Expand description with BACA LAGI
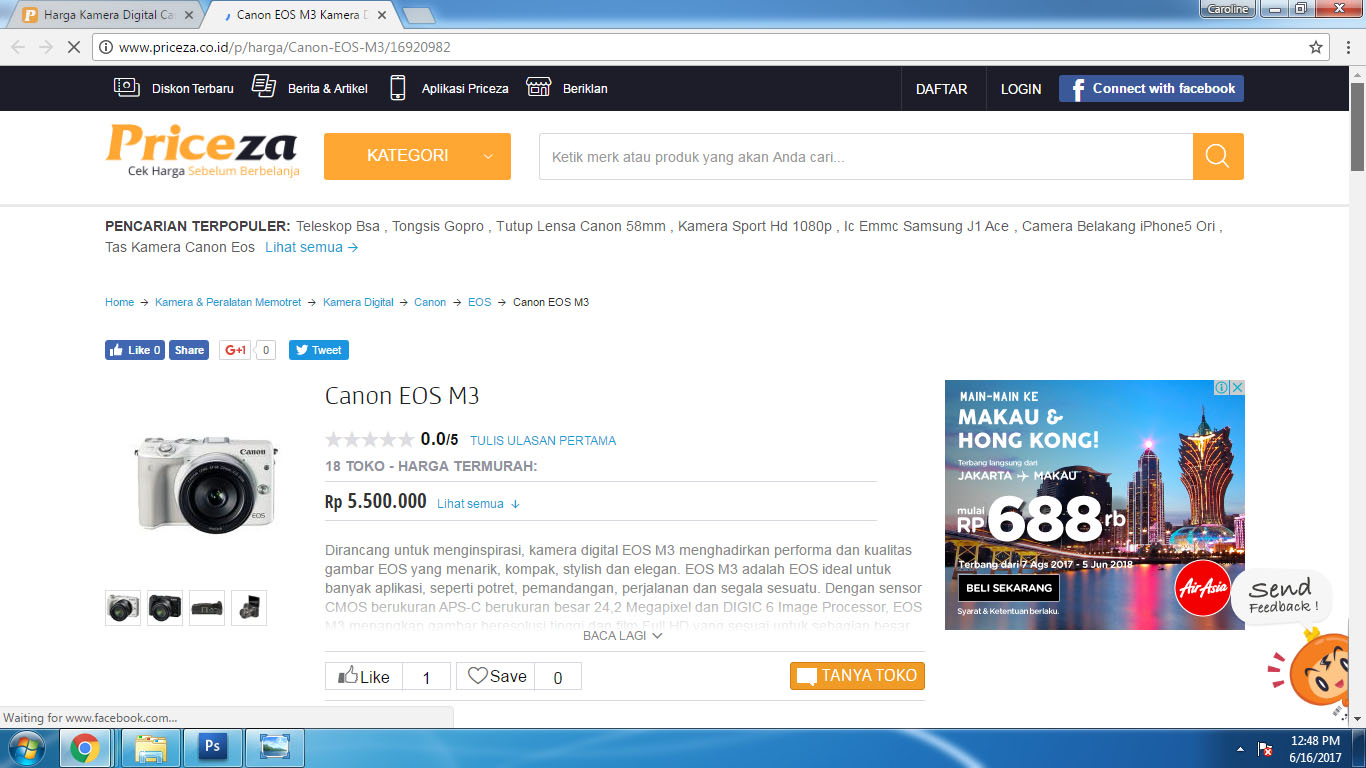 [x=622, y=635]
